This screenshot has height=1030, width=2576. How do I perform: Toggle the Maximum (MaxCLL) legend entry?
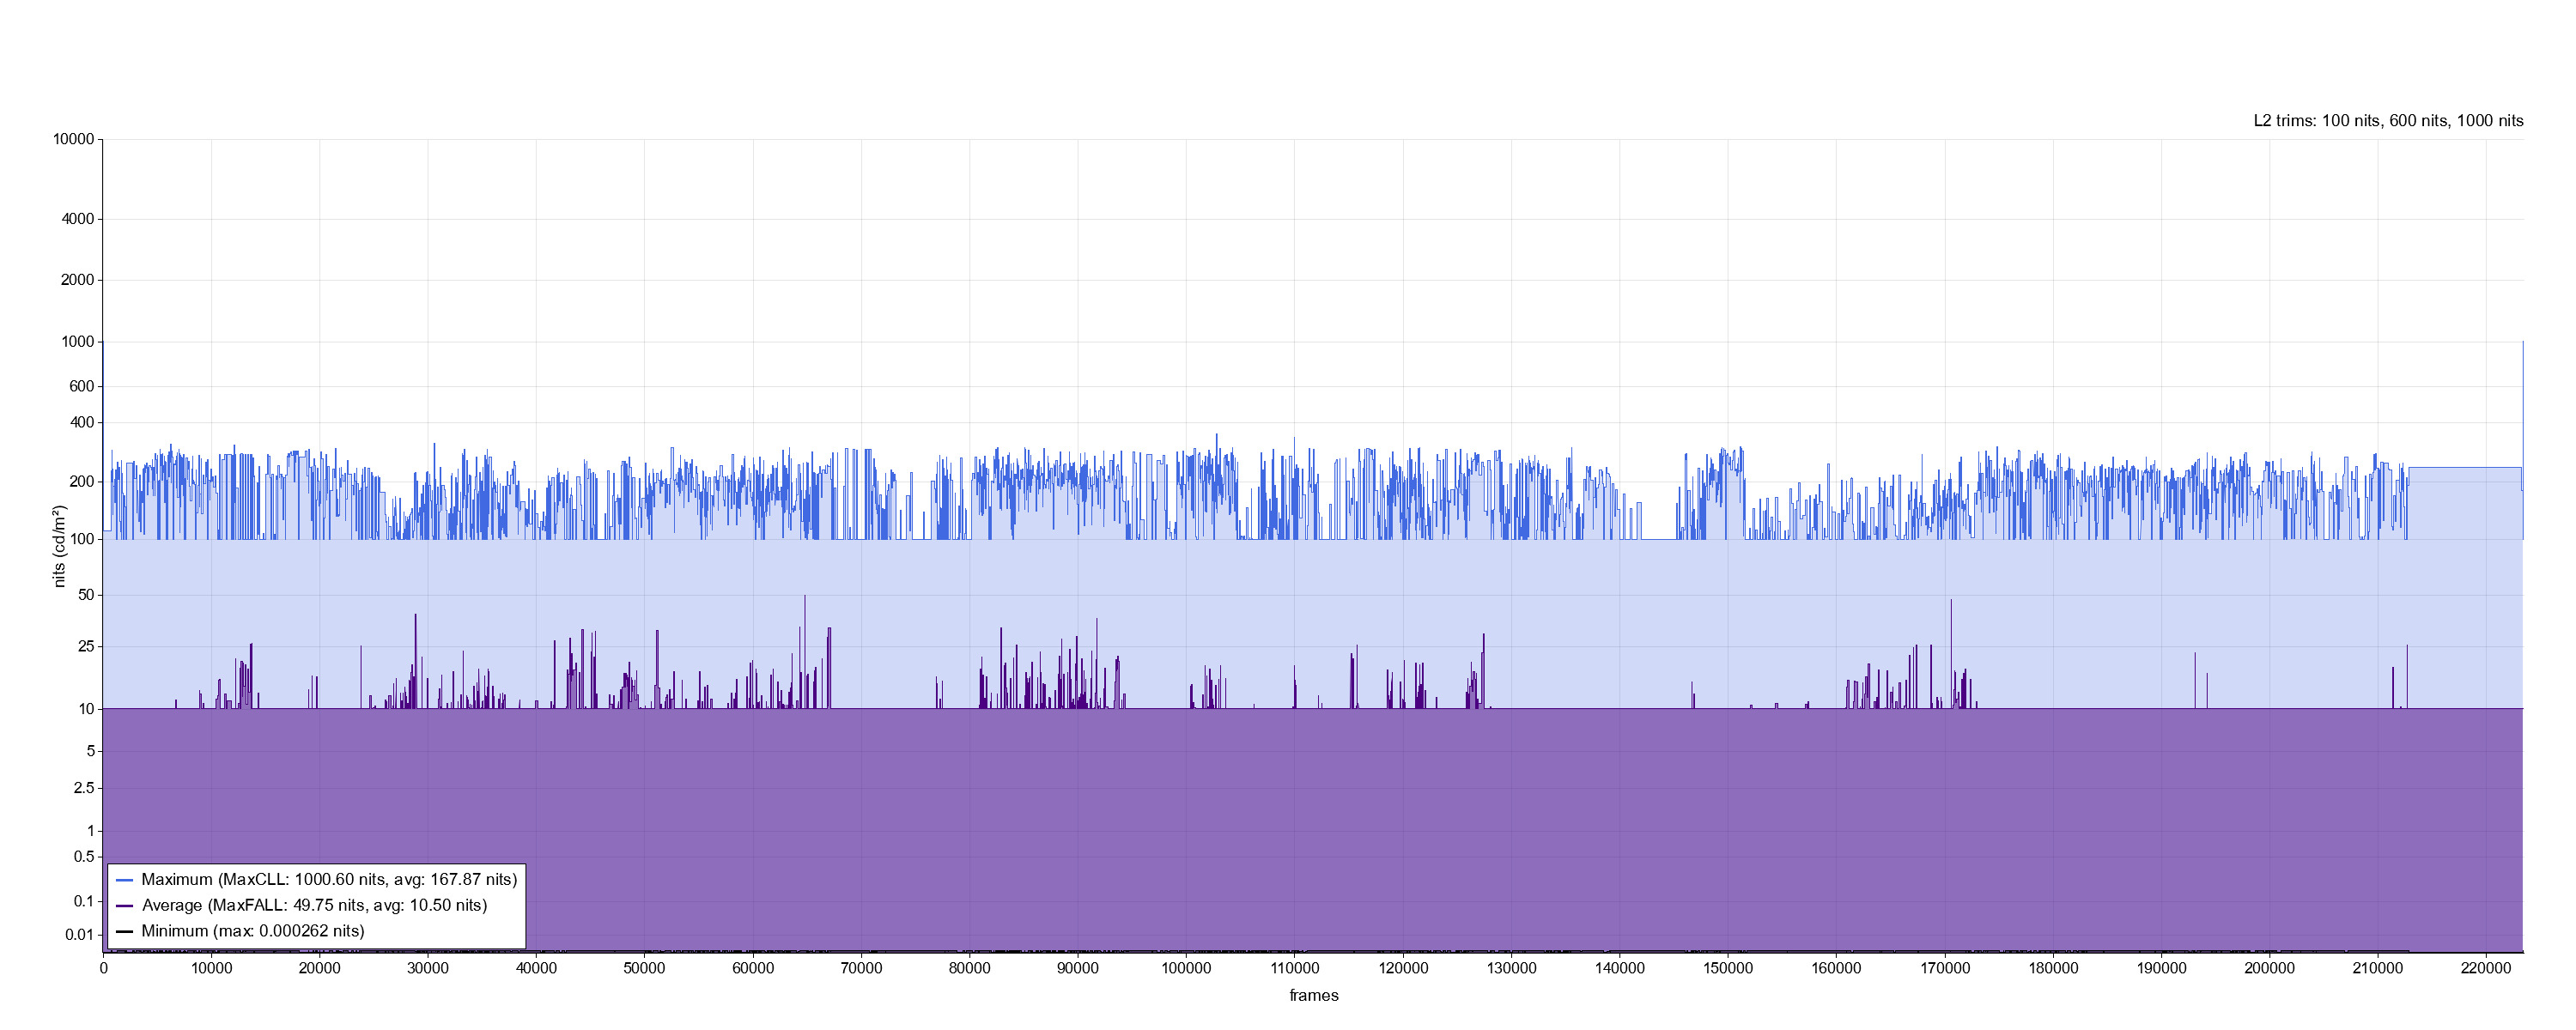[329, 880]
